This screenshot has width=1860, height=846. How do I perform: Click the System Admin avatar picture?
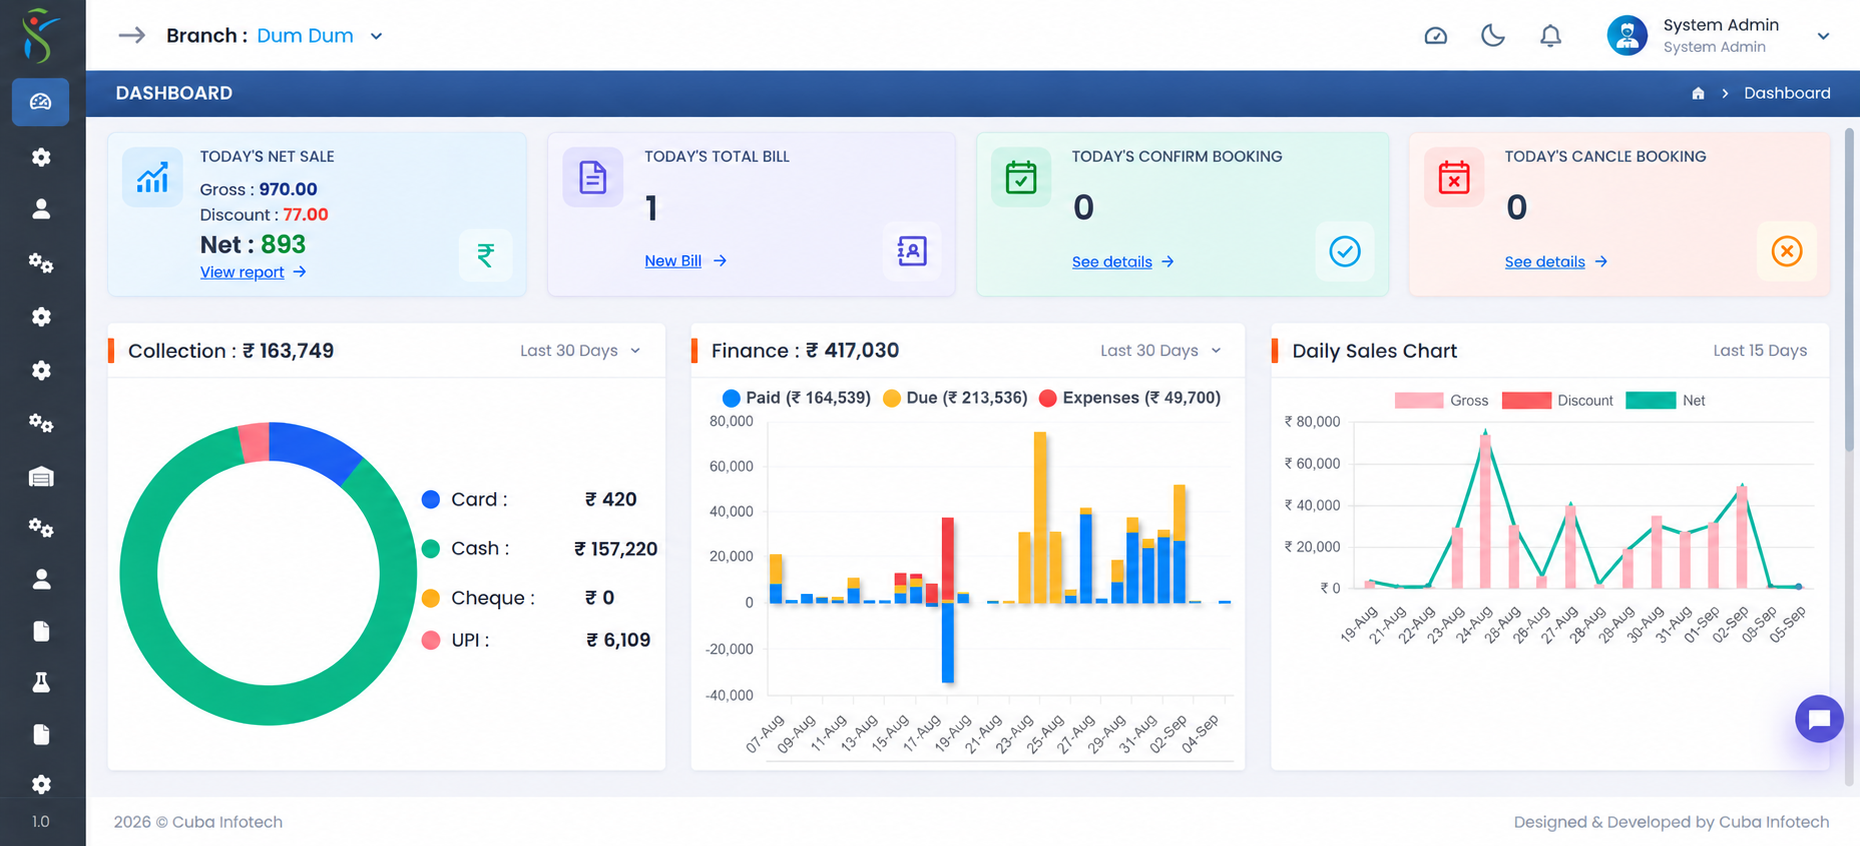(x=1627, y=35)
